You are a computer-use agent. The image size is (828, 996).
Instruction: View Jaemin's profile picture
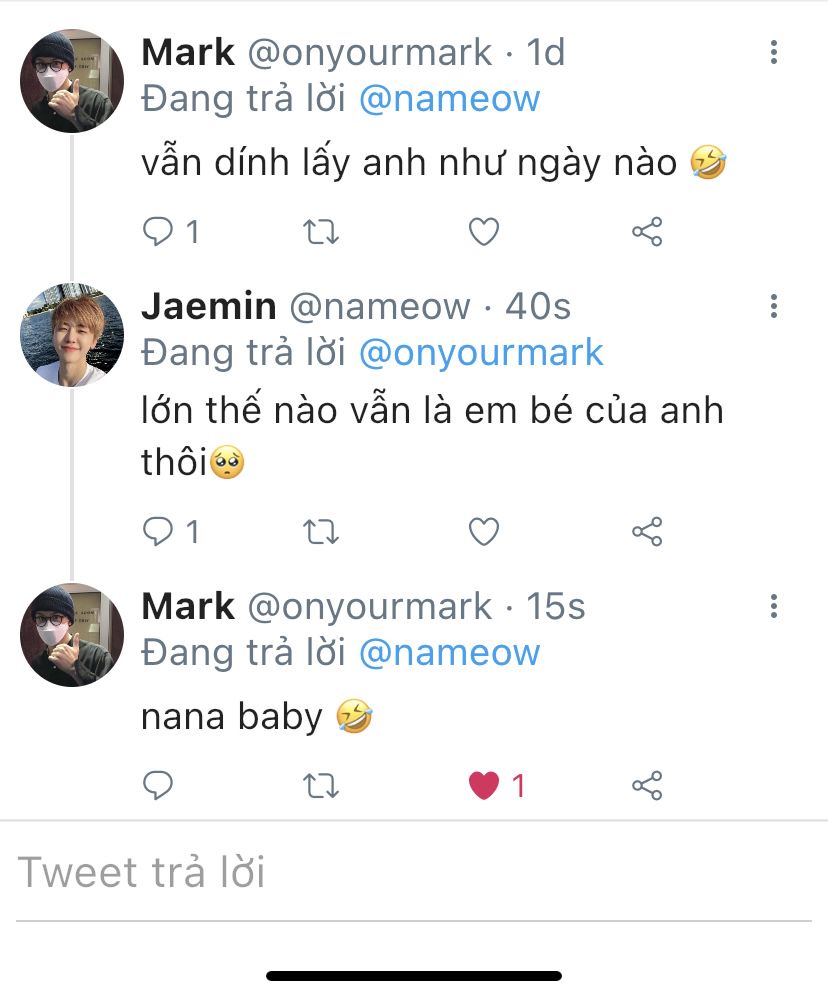72,335
